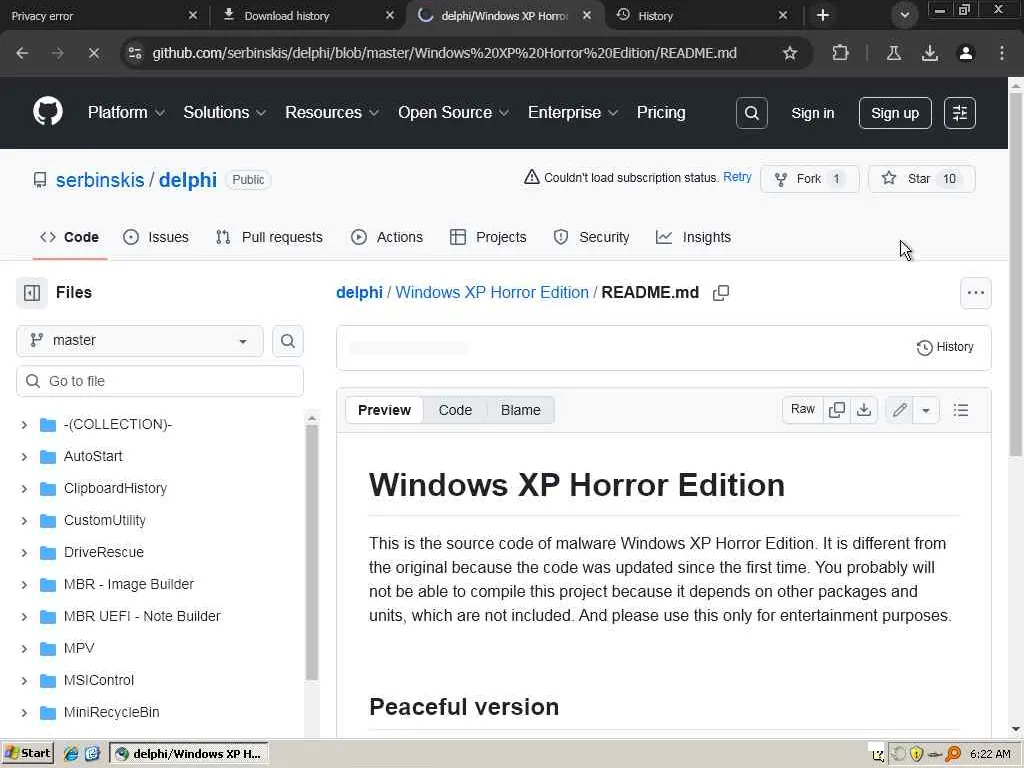
Task: Click the browser address bar URL
Action: pyautogui.click(x=444, y=53)
